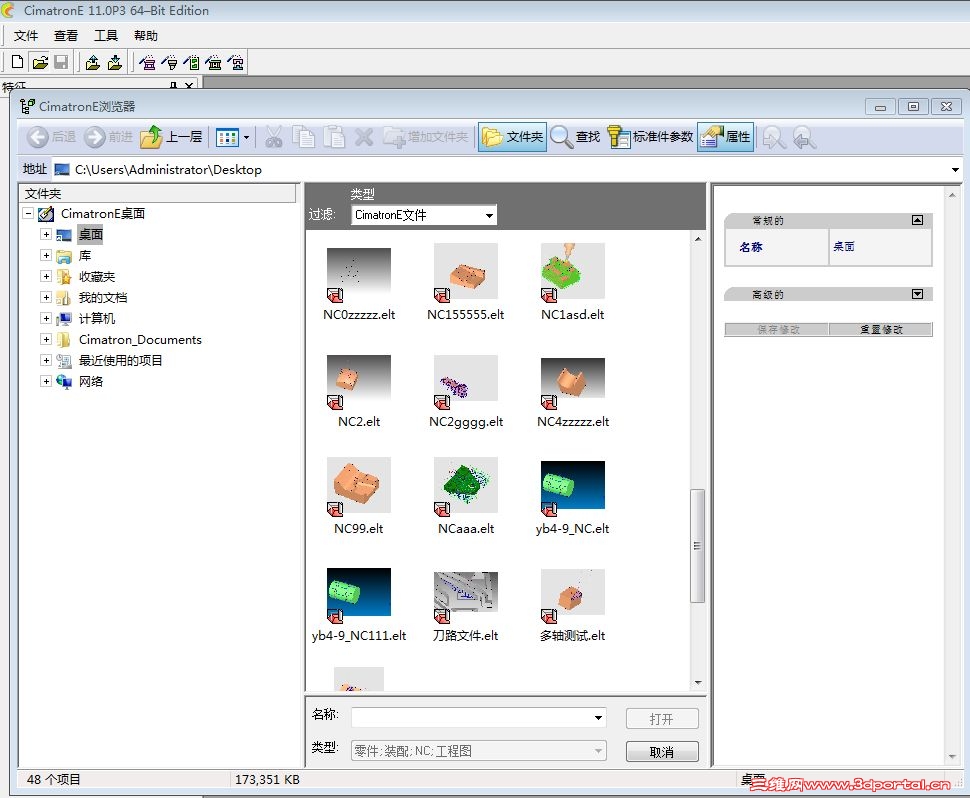The image size is (970, 798).
Task: Click the second import box arrow icon
Action: (x=115, y=62)
